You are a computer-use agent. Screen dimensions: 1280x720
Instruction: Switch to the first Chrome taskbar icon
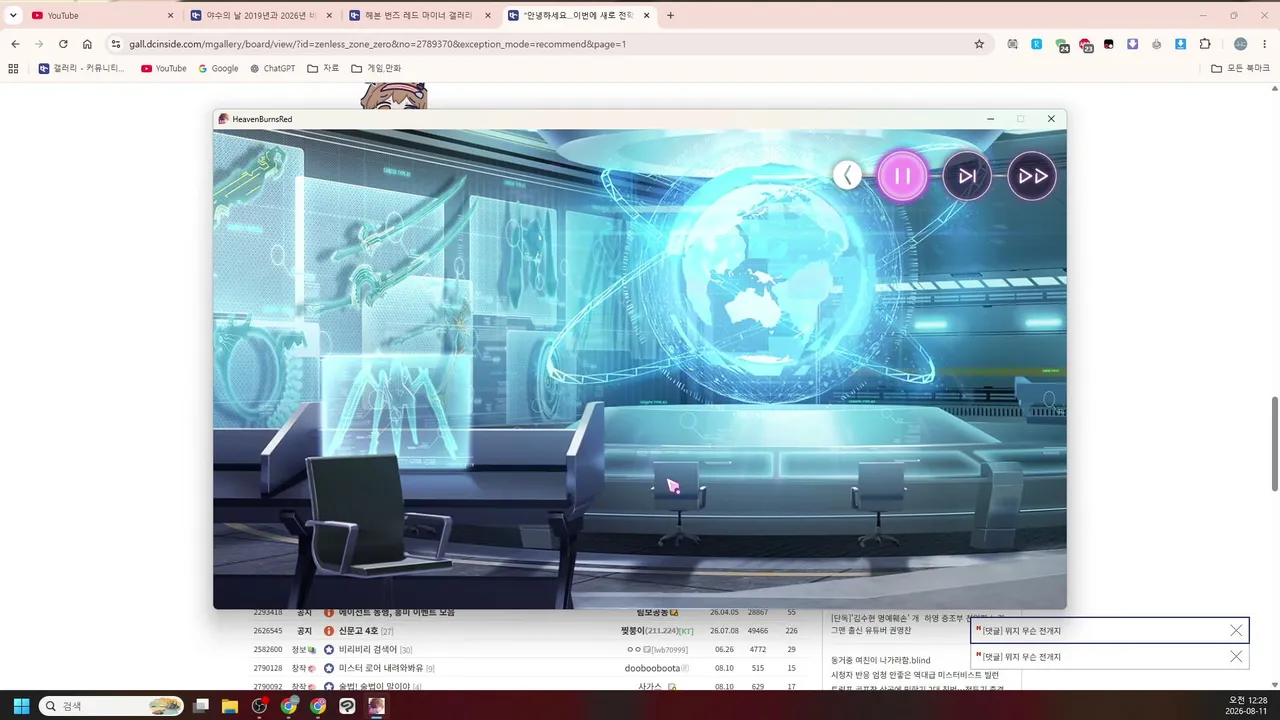pos(289,706)
